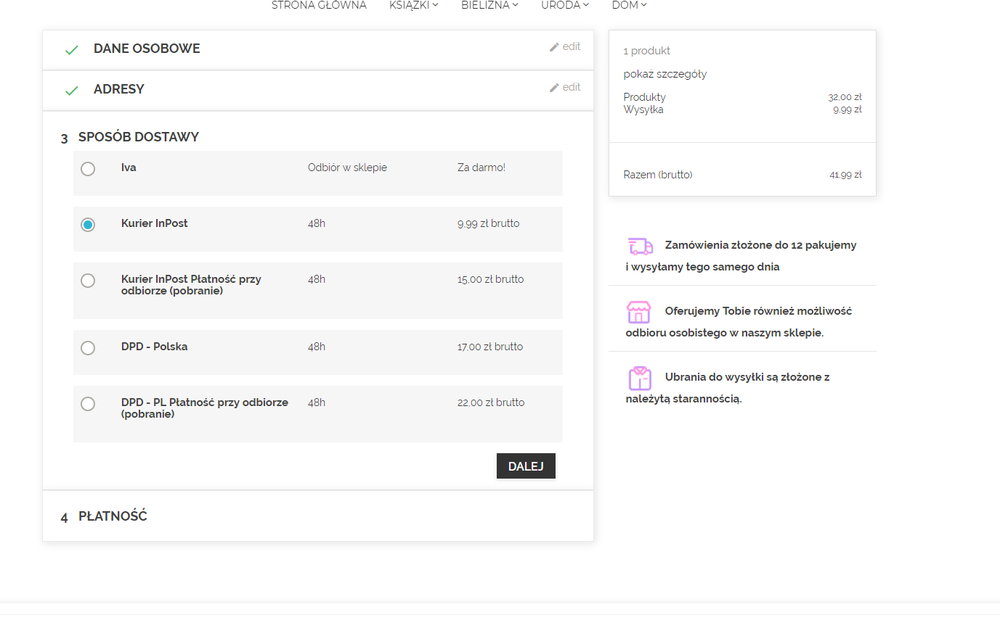Choose DPD - PL Płatność przy odbiorze radio
The image size is (1000, 620).
tap(88, 404)
